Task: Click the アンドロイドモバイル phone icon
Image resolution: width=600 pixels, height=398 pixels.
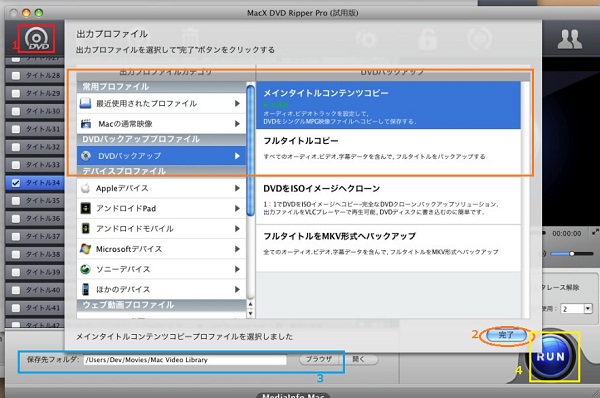Action: 86,228
